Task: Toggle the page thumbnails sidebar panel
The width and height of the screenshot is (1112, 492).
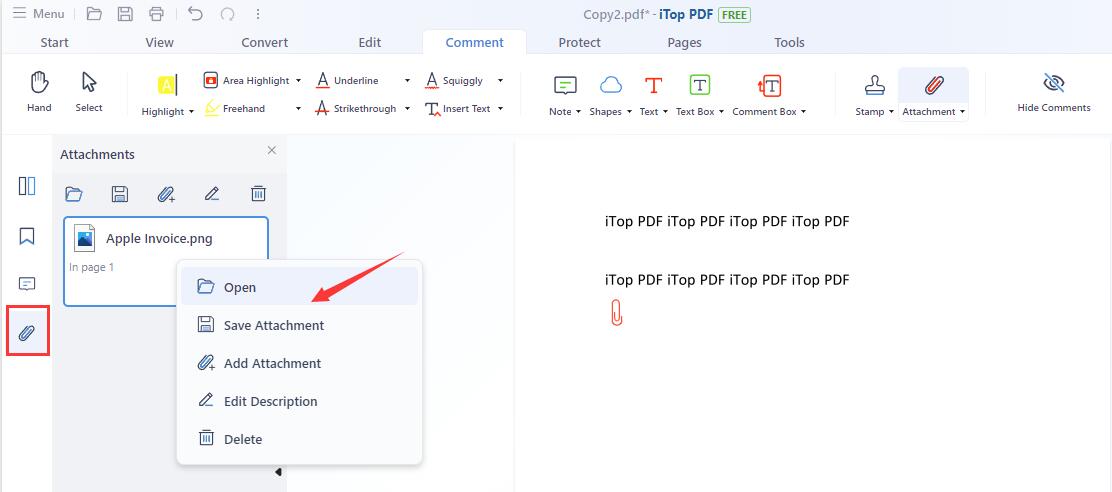Action: click(27, 186)
